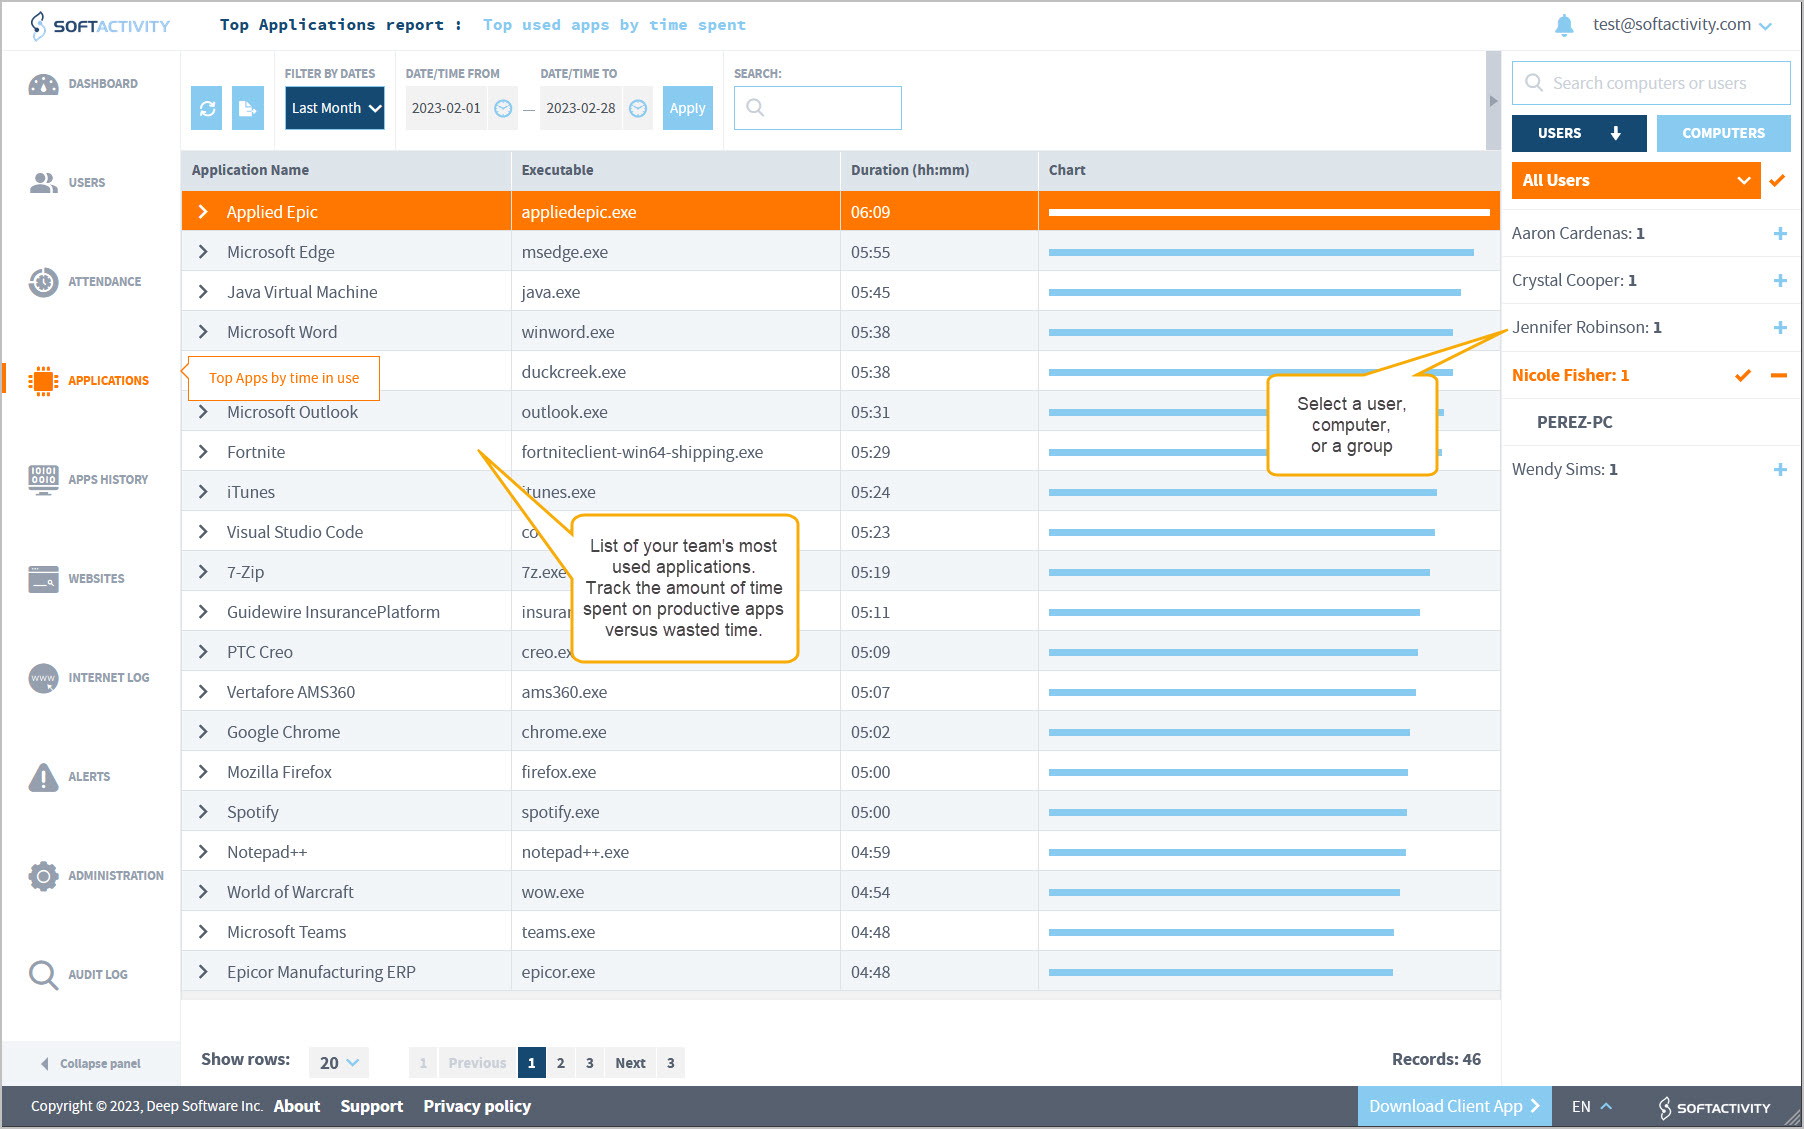
Task: Switch to the Computers tab
Action: pos(1723,133)
